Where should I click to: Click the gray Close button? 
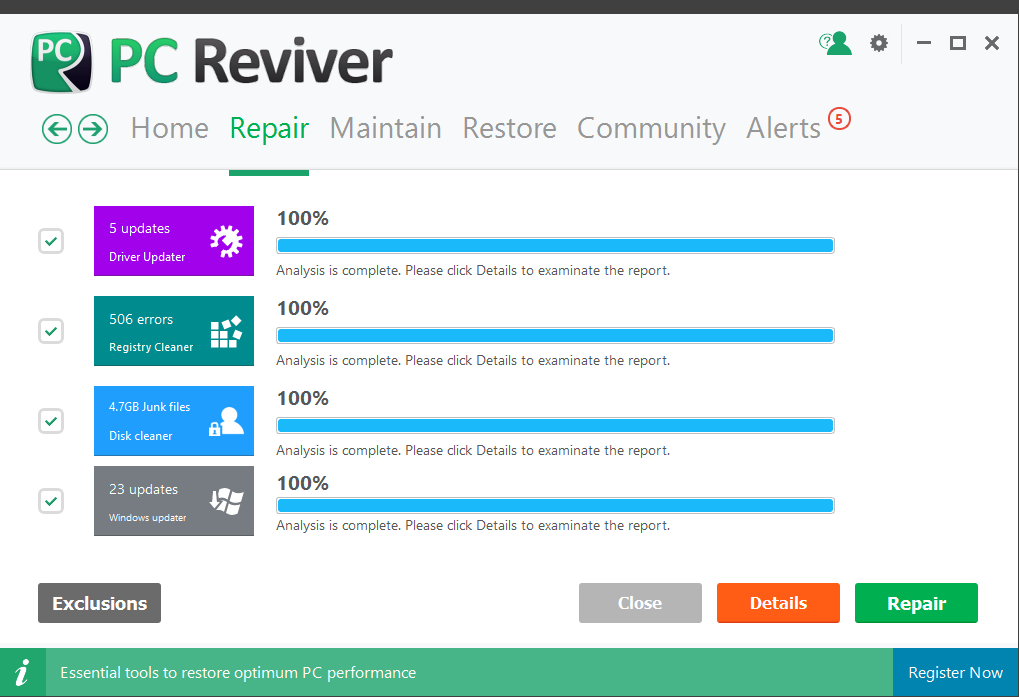click(640, 603)
